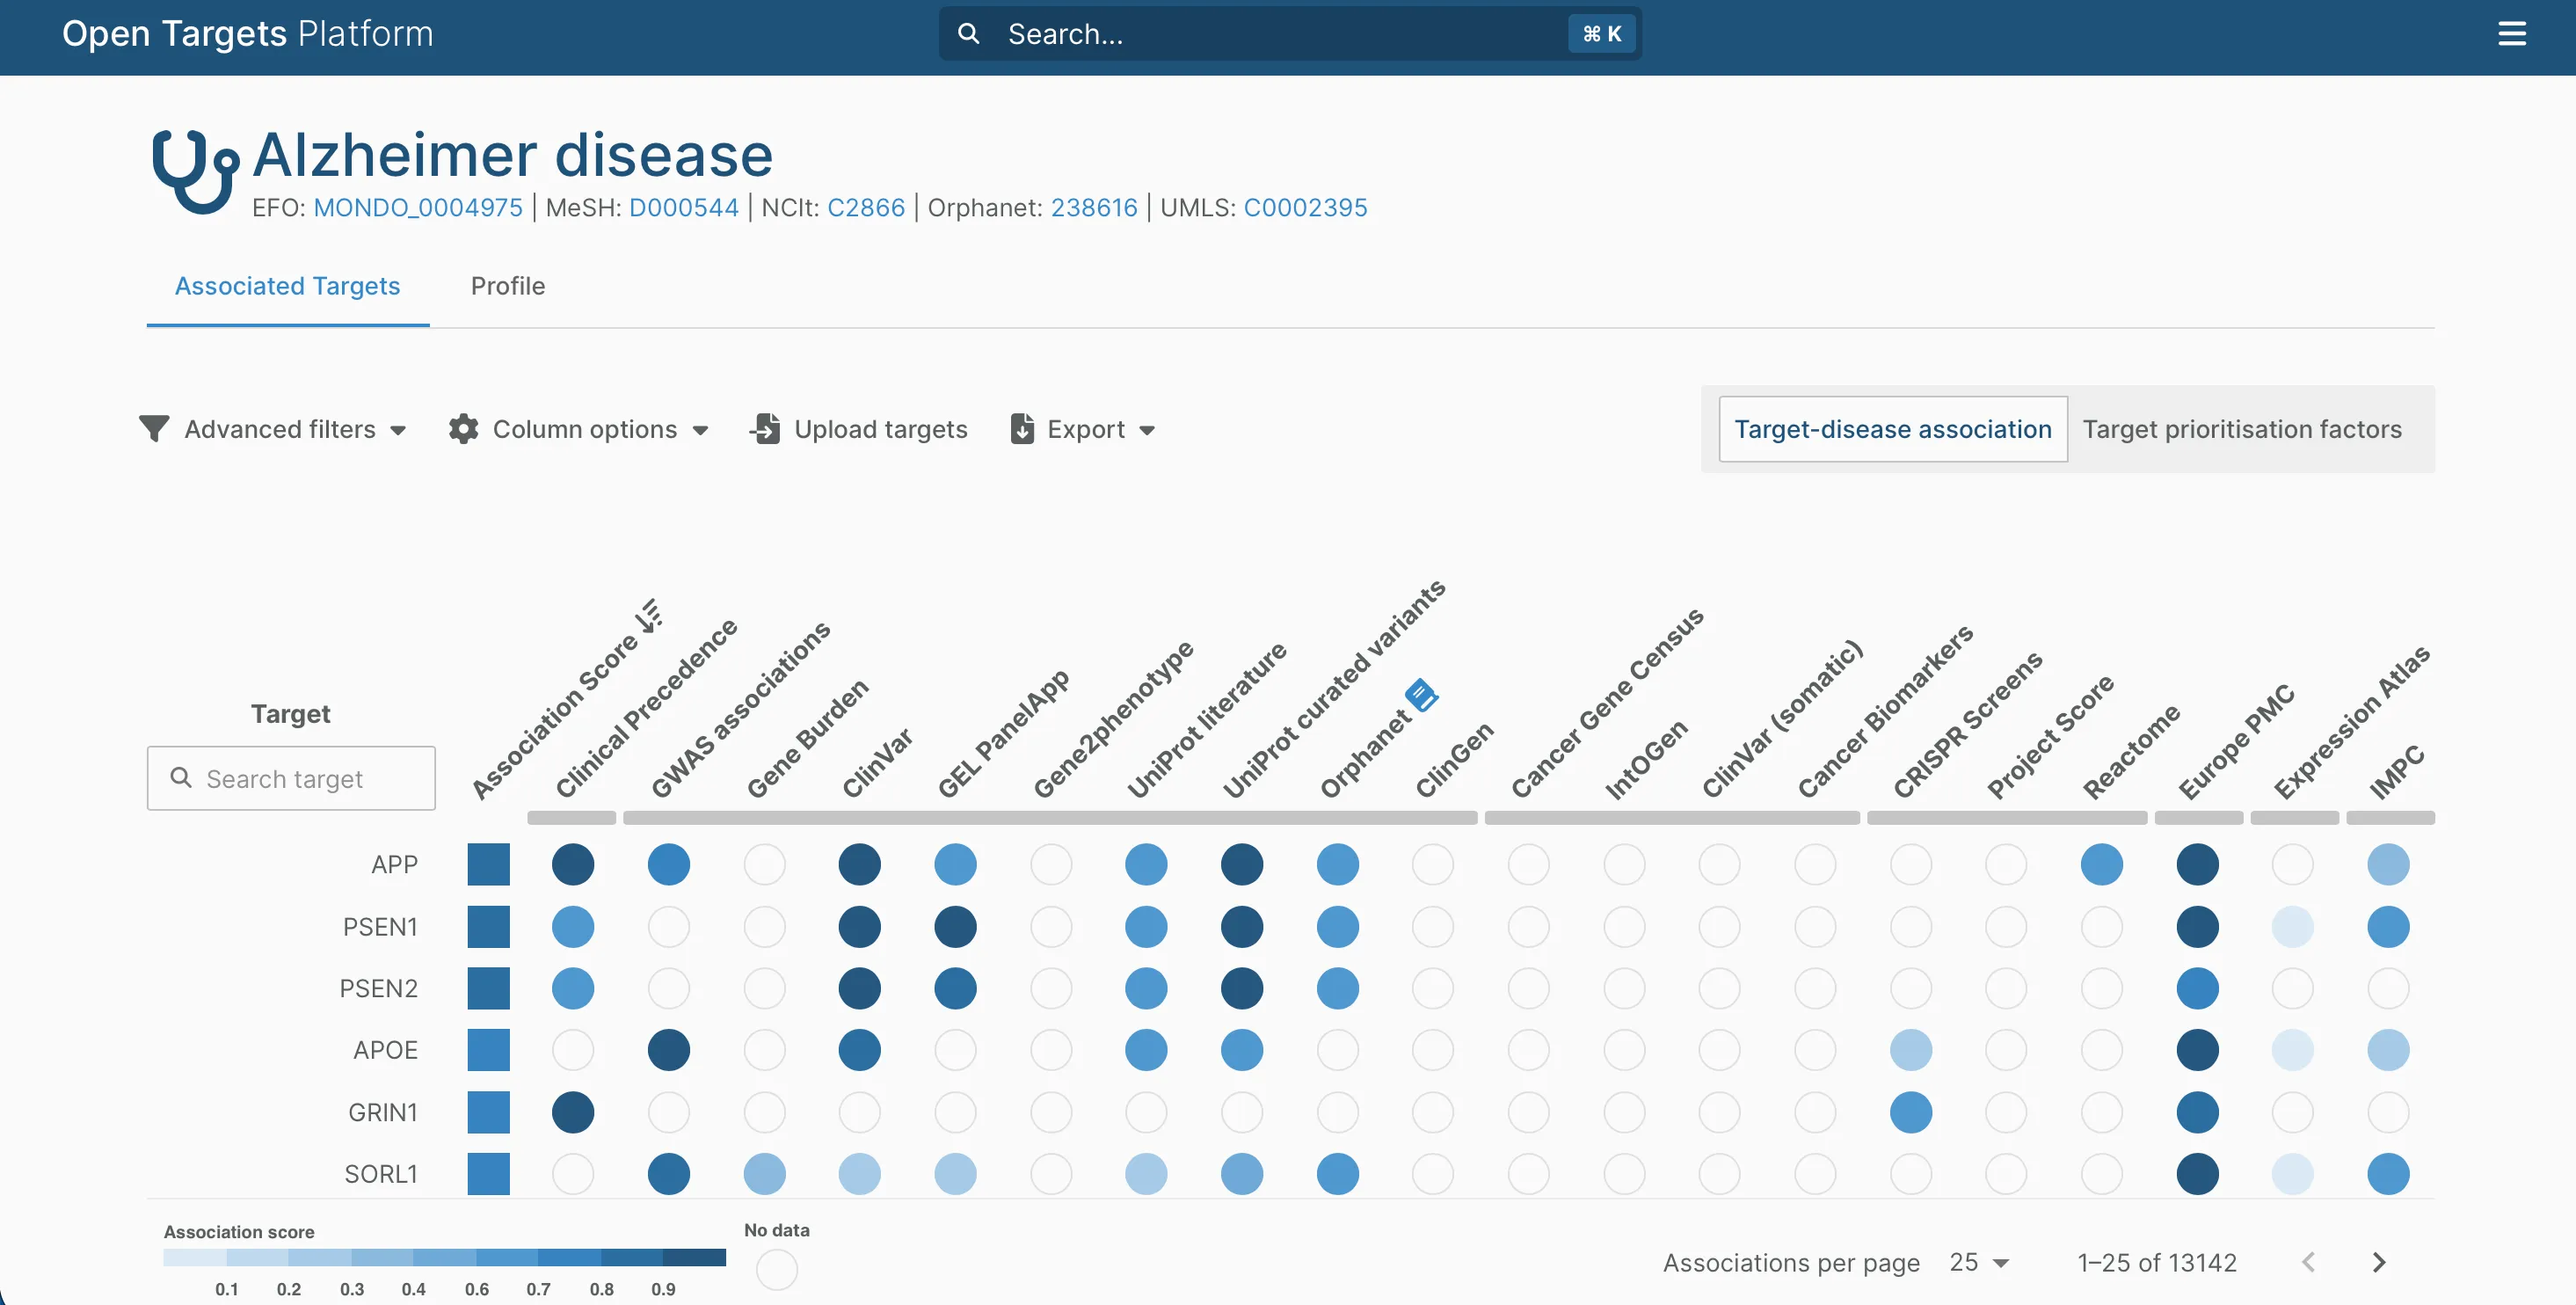Image resolution: width=2576 pixels, height=1305 pixels.
Task: Switch to Target prioritisation factors view
Action: pos(2241,429)
